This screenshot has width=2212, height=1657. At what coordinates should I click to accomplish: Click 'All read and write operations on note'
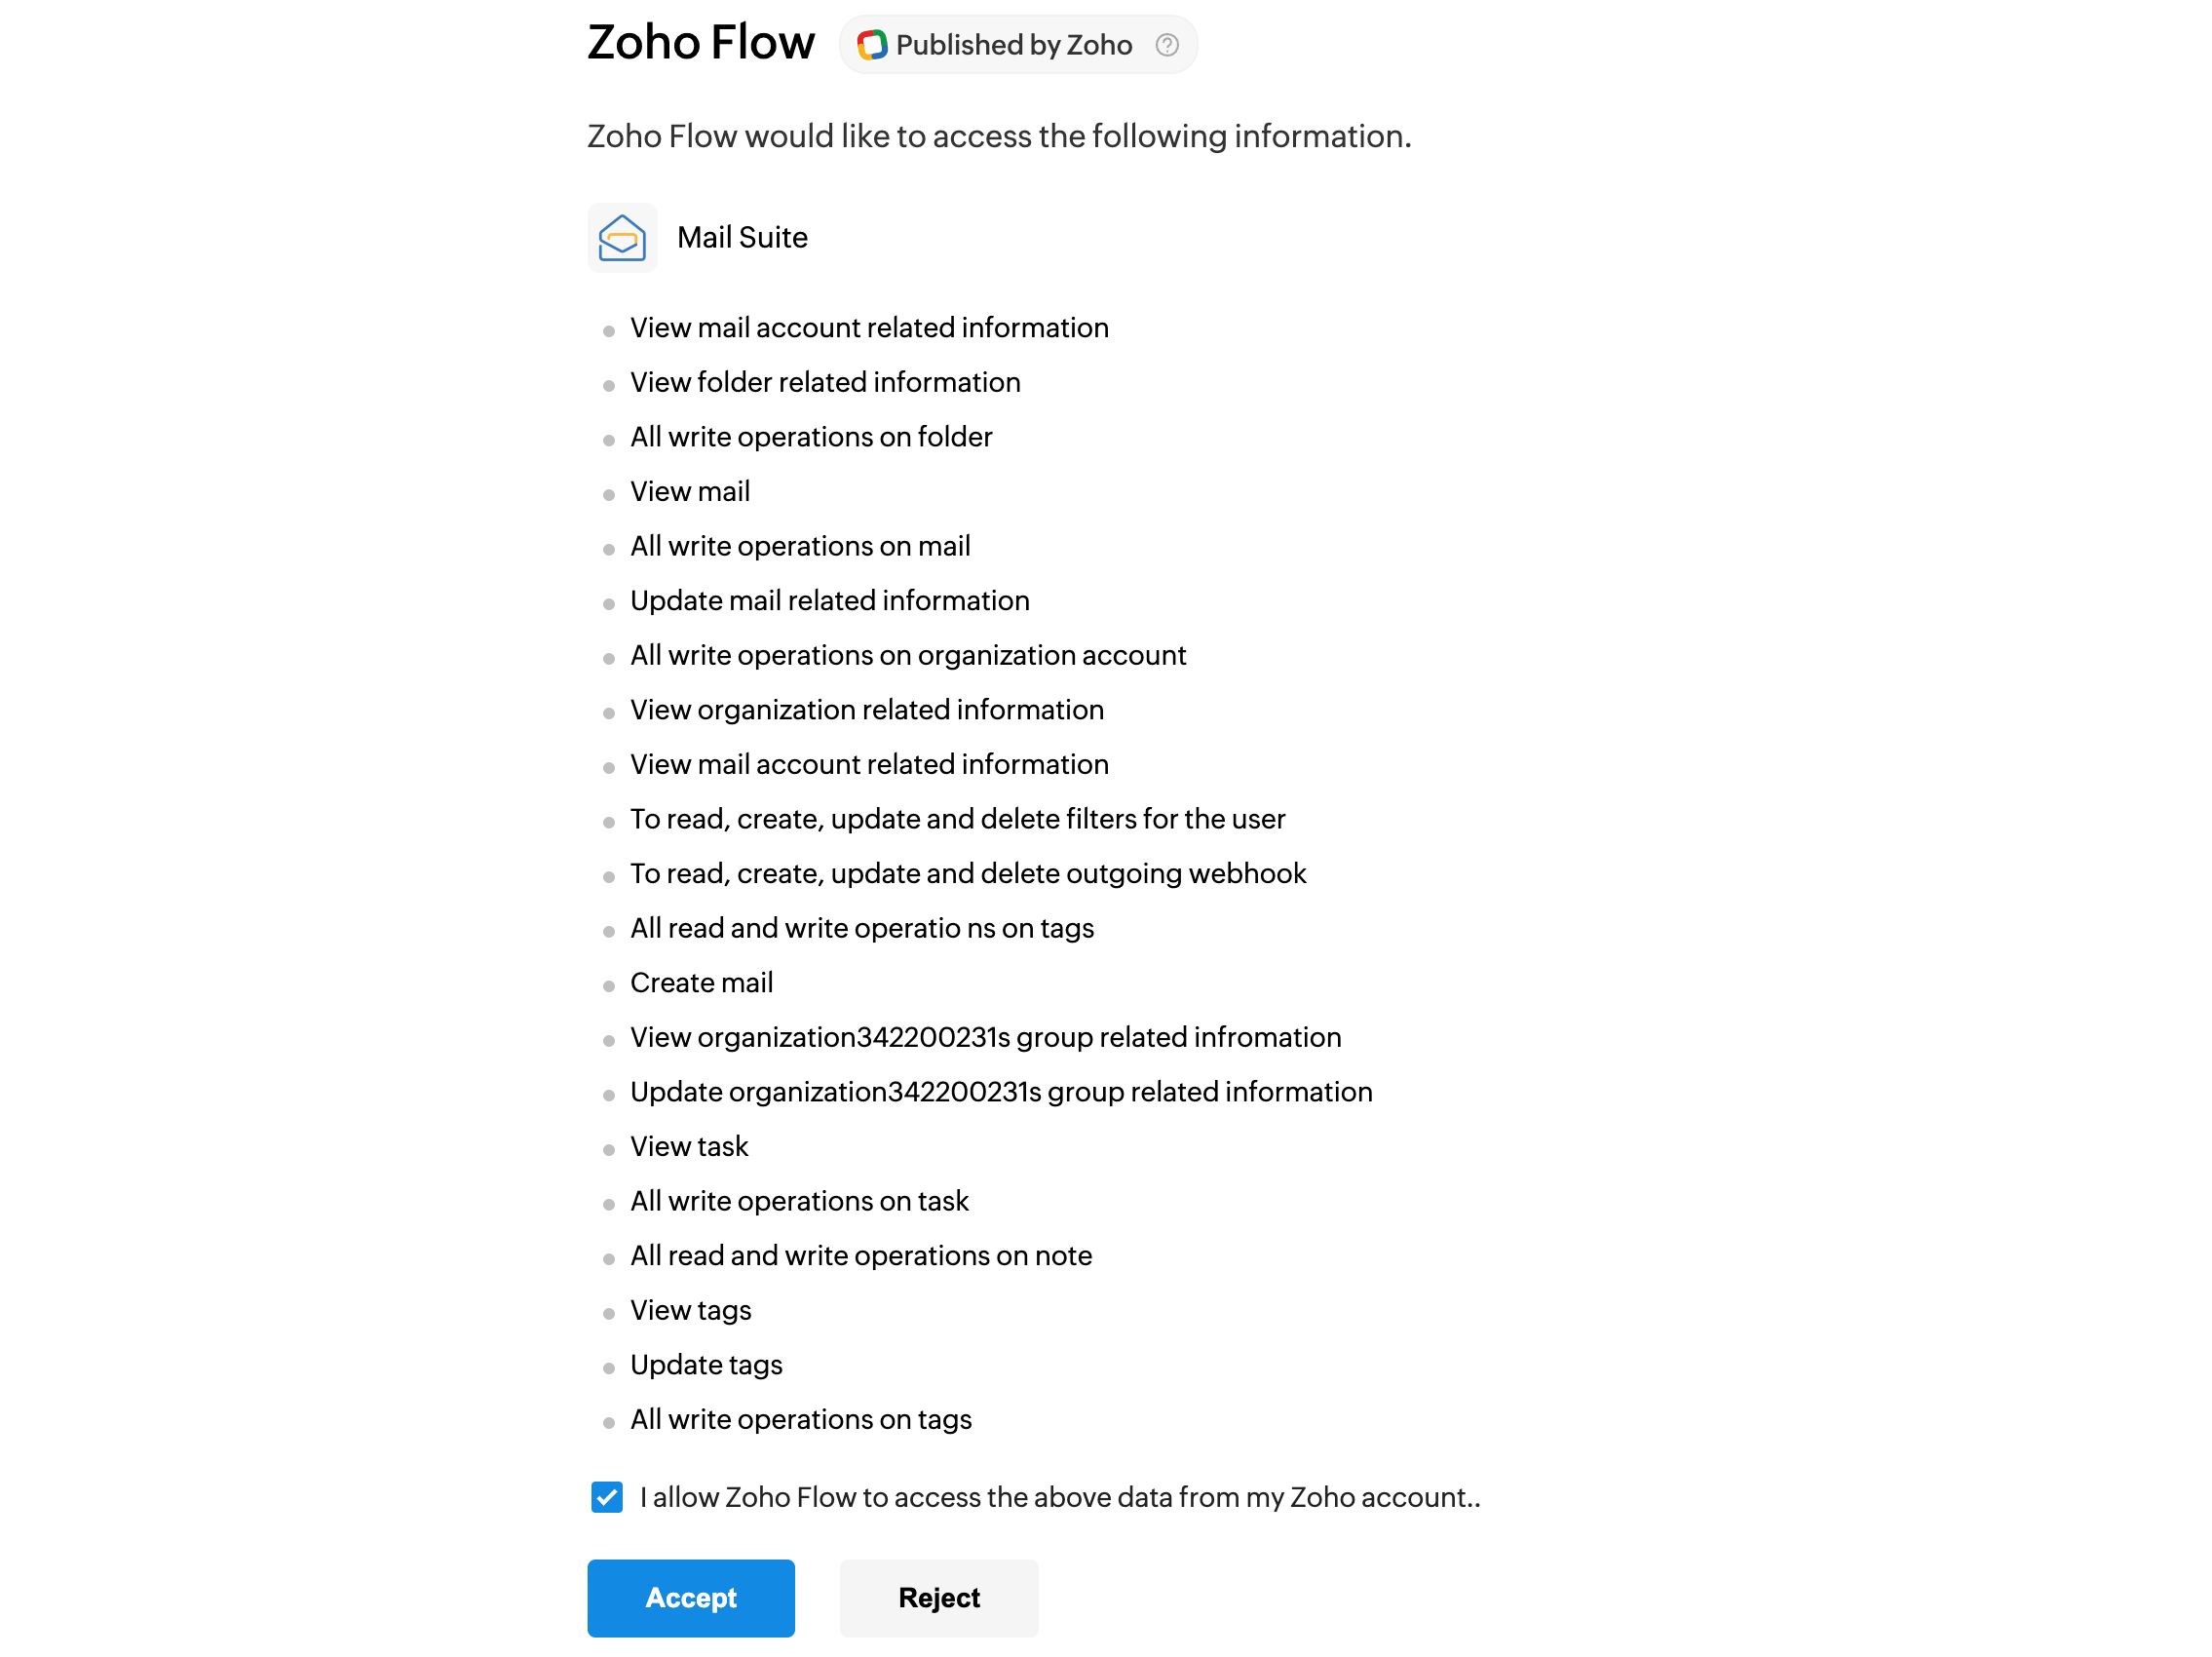pos(860,1255)
